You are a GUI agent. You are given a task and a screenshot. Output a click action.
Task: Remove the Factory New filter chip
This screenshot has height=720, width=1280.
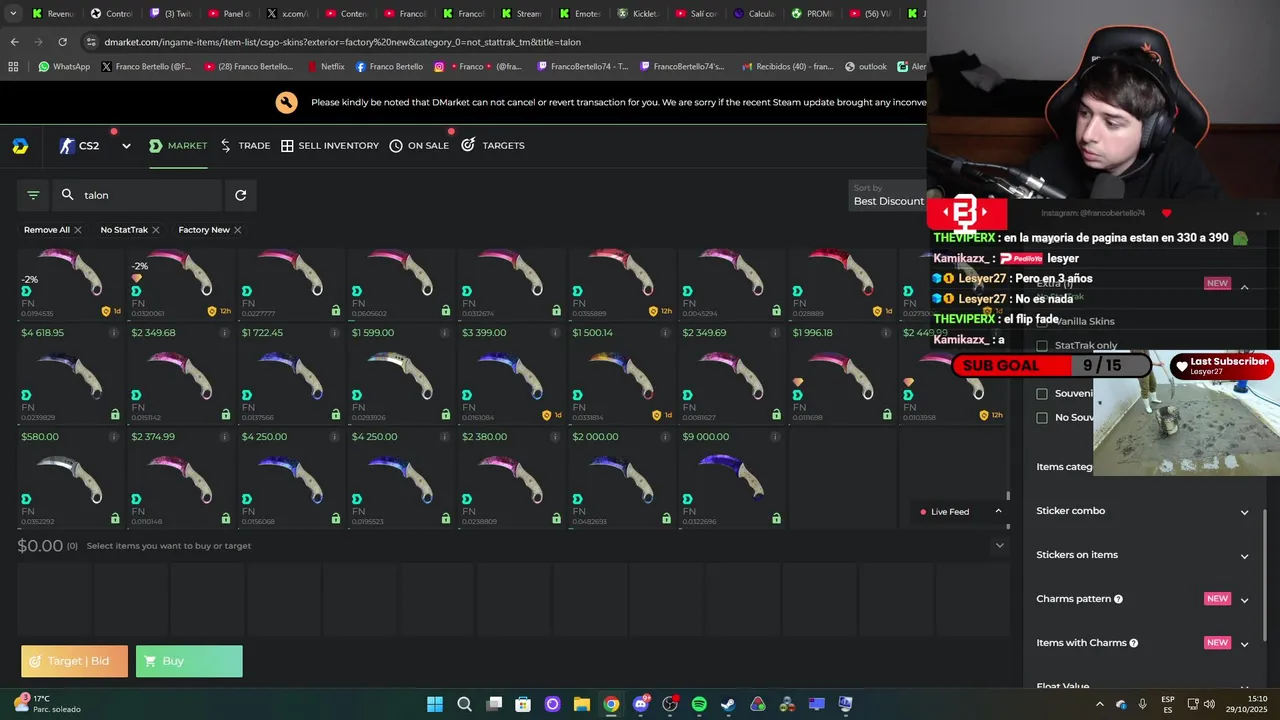(x=237, y=230)
